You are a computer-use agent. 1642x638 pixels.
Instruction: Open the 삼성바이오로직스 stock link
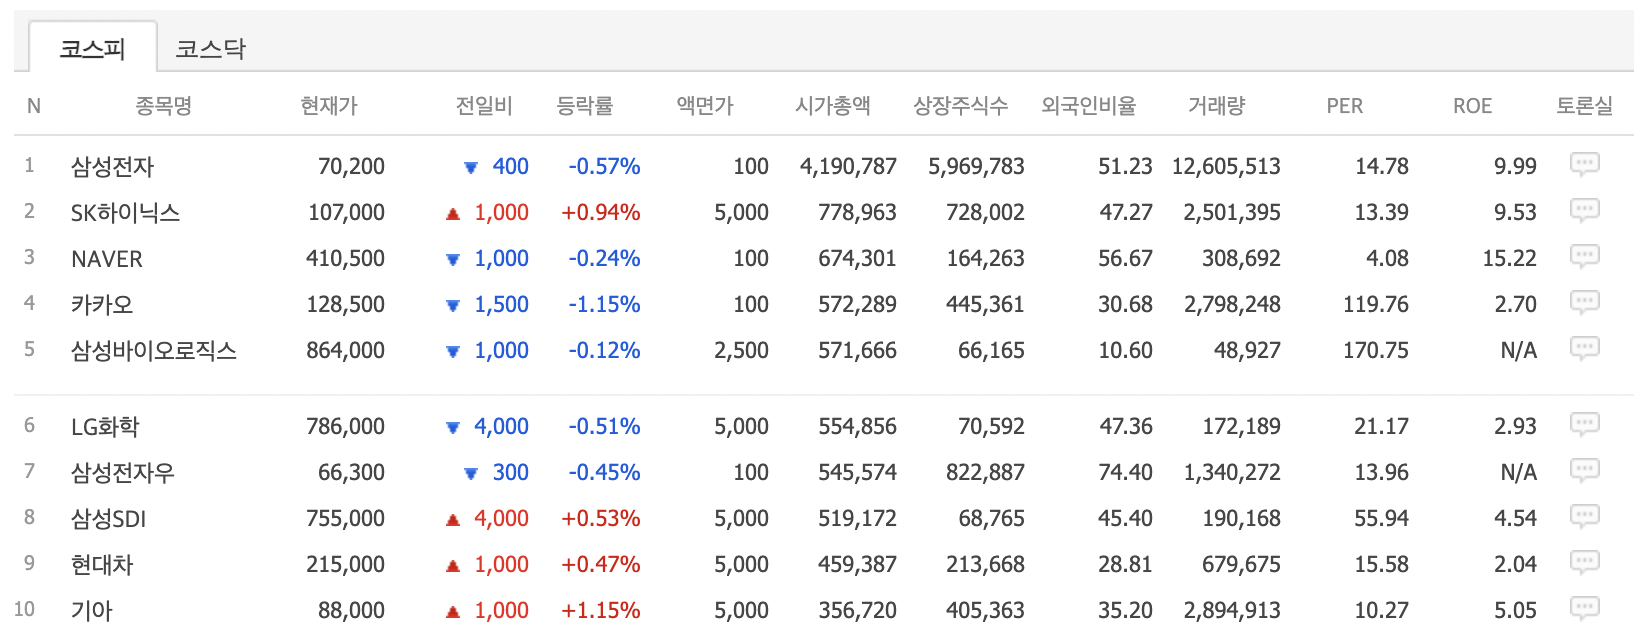[x=153, y=351]
